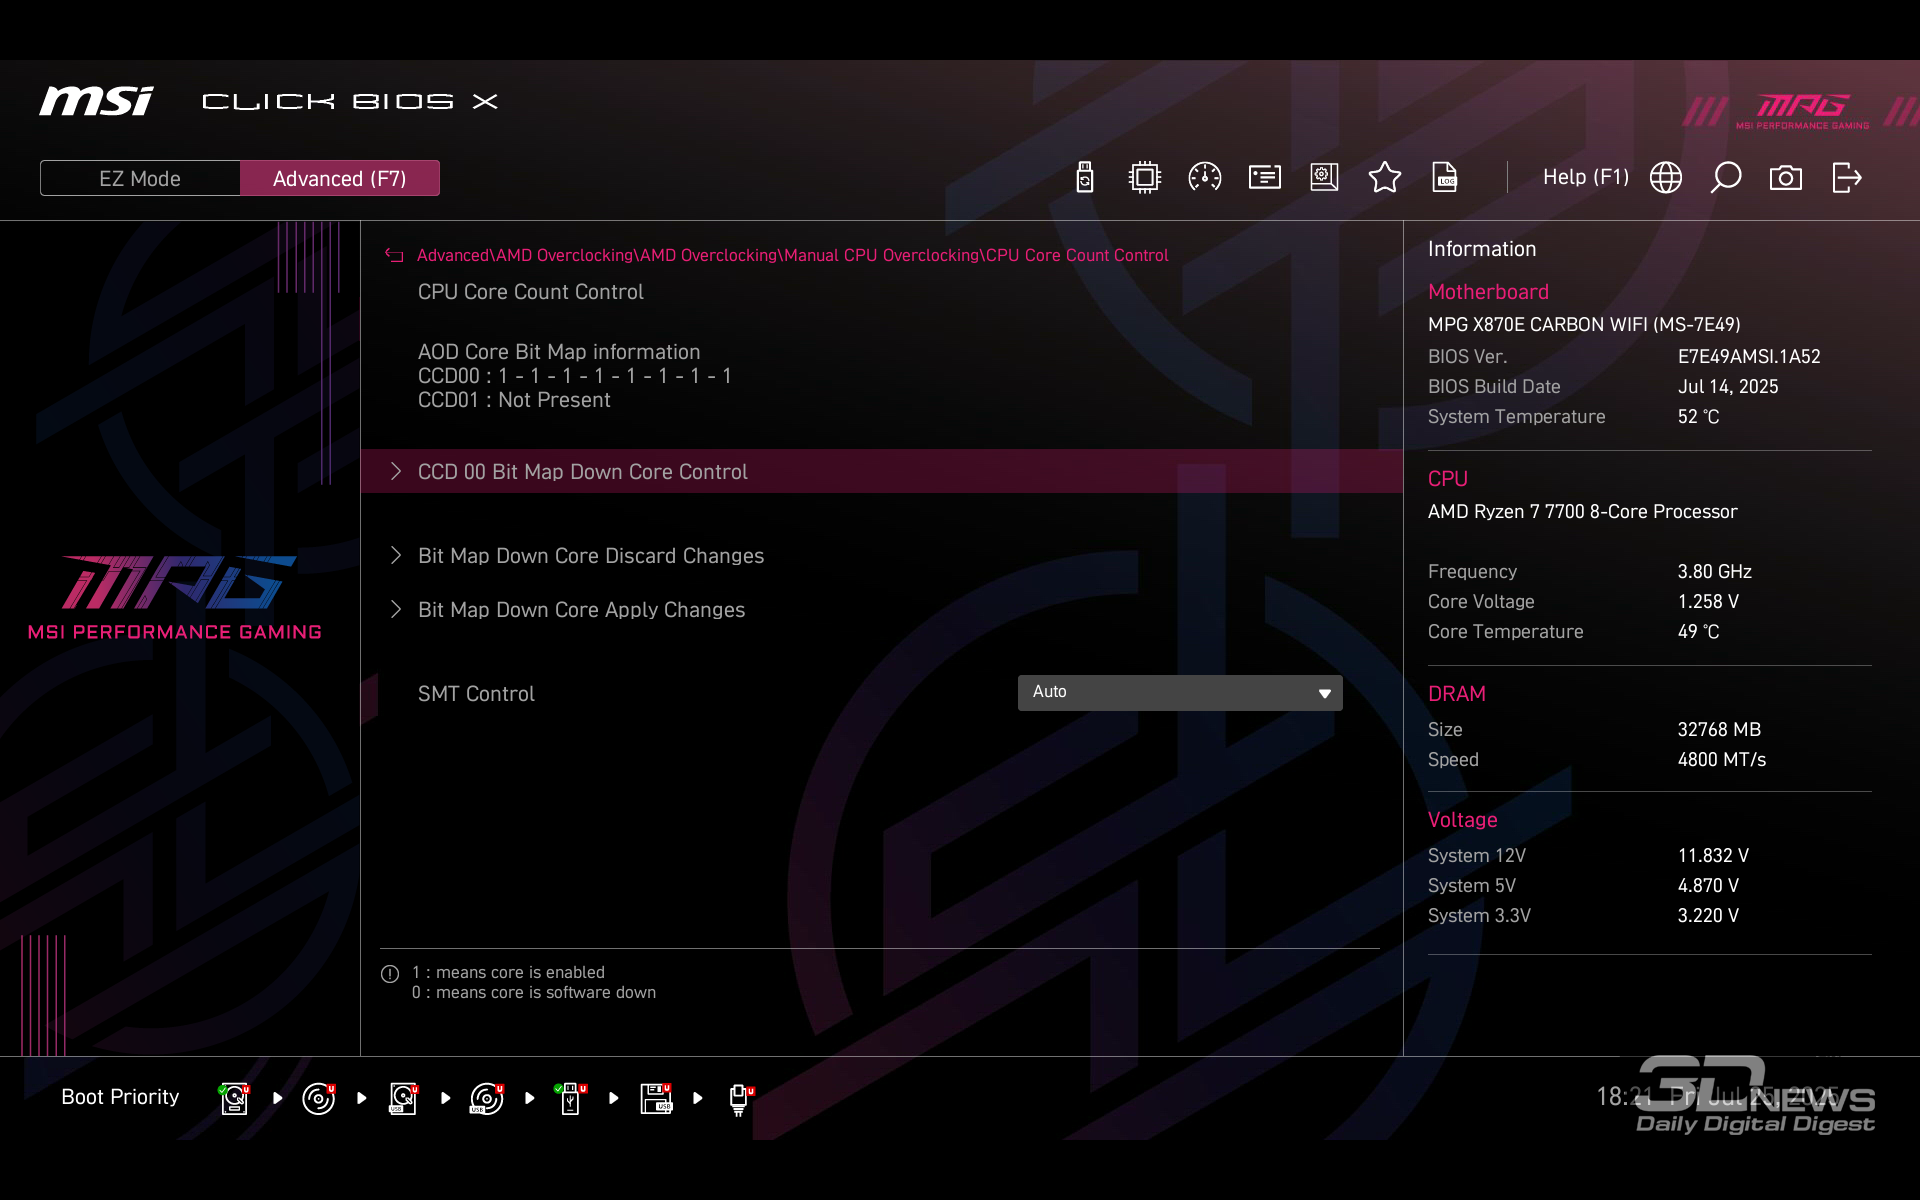Click Frequency 3.80 GHz value
The width and height of the screenshot is (1920, 1200).
point(1714,572)
